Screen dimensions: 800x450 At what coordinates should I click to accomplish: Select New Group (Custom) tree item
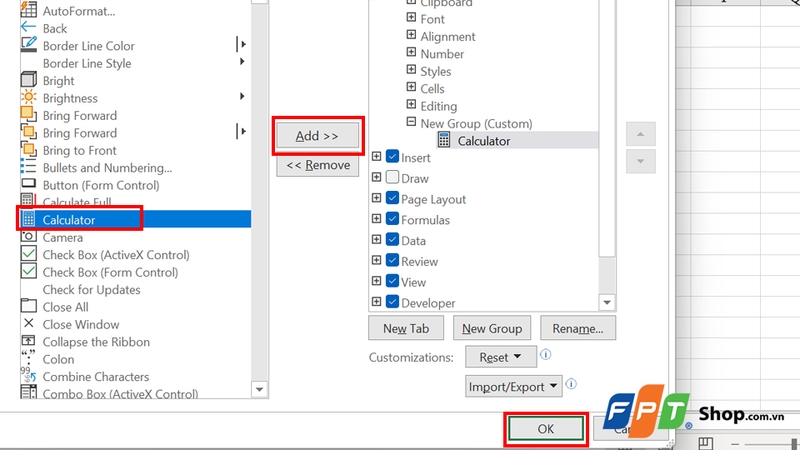[x=476, y=123]
